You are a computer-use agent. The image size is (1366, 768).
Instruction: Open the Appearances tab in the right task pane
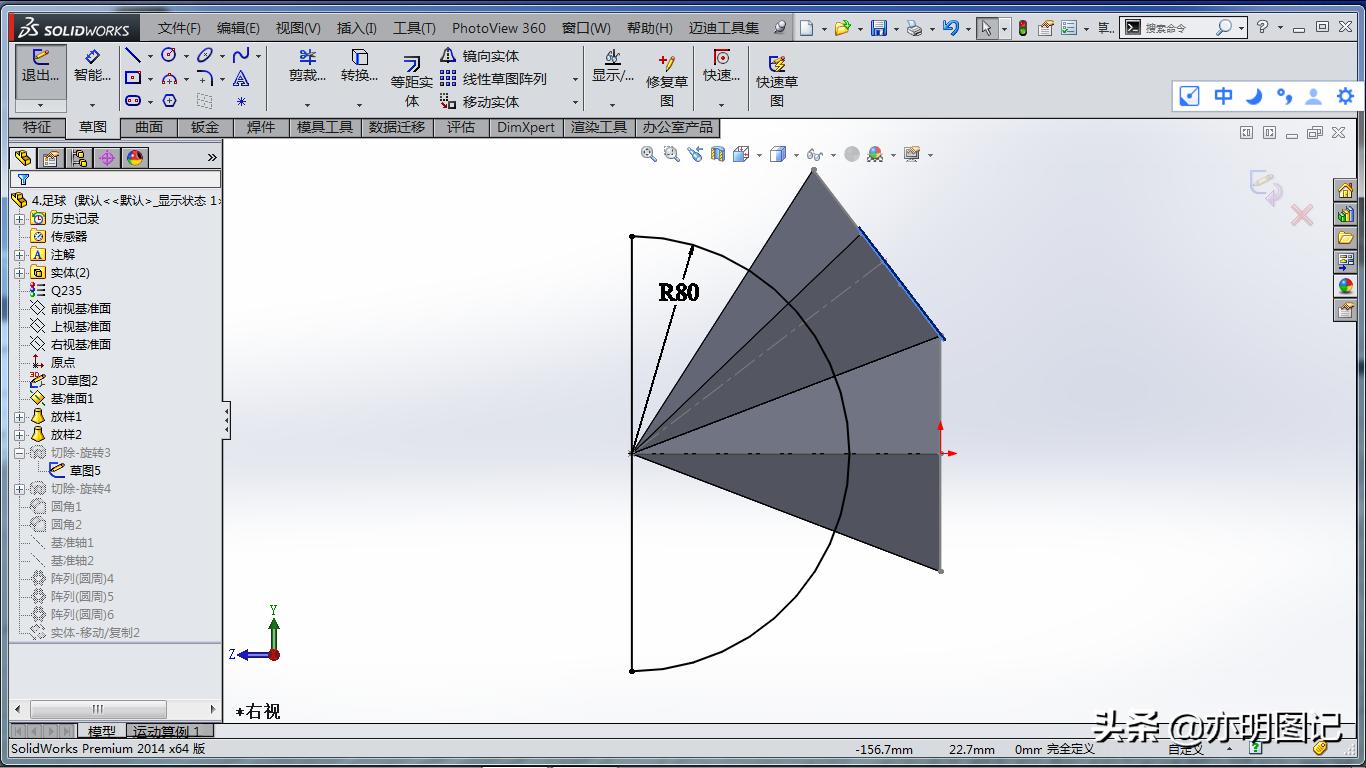(x=1345, y=286)
